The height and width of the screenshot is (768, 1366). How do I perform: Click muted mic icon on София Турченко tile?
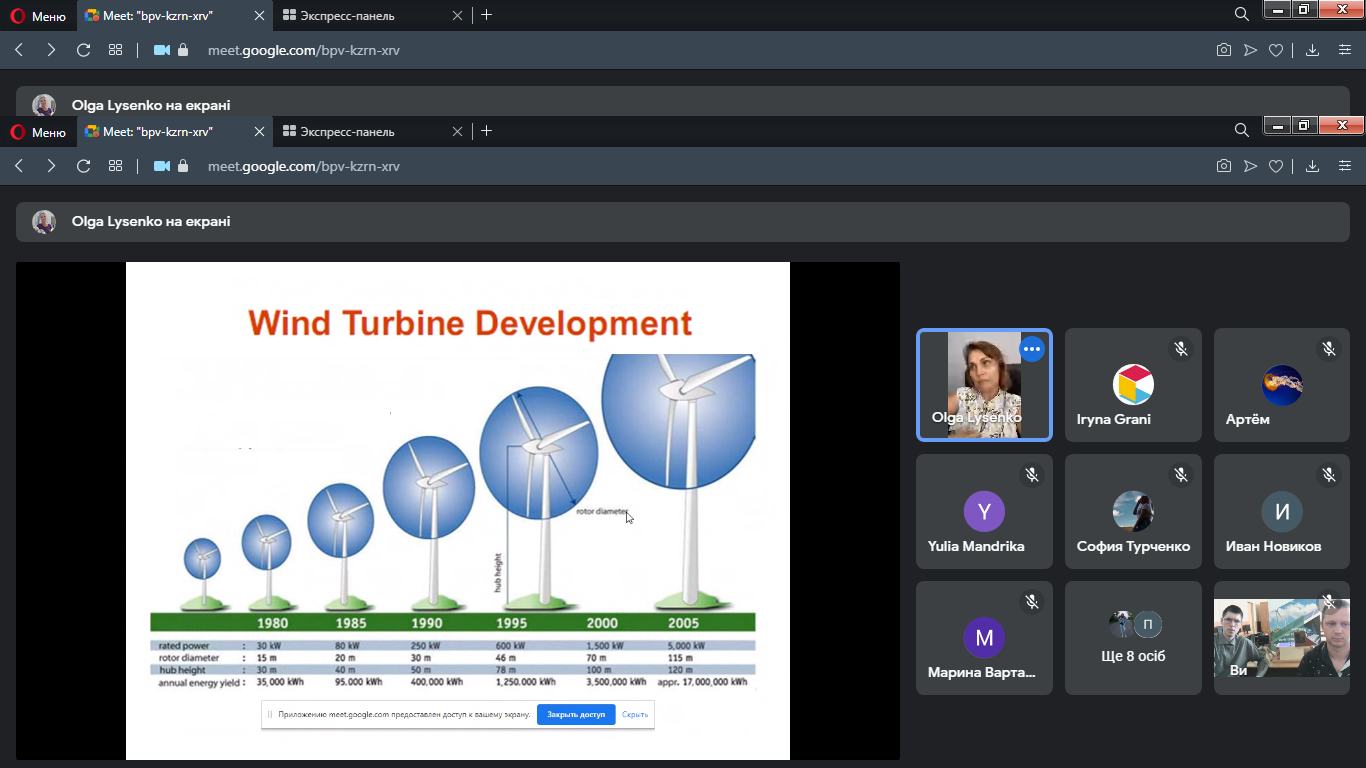(1181, 476)
